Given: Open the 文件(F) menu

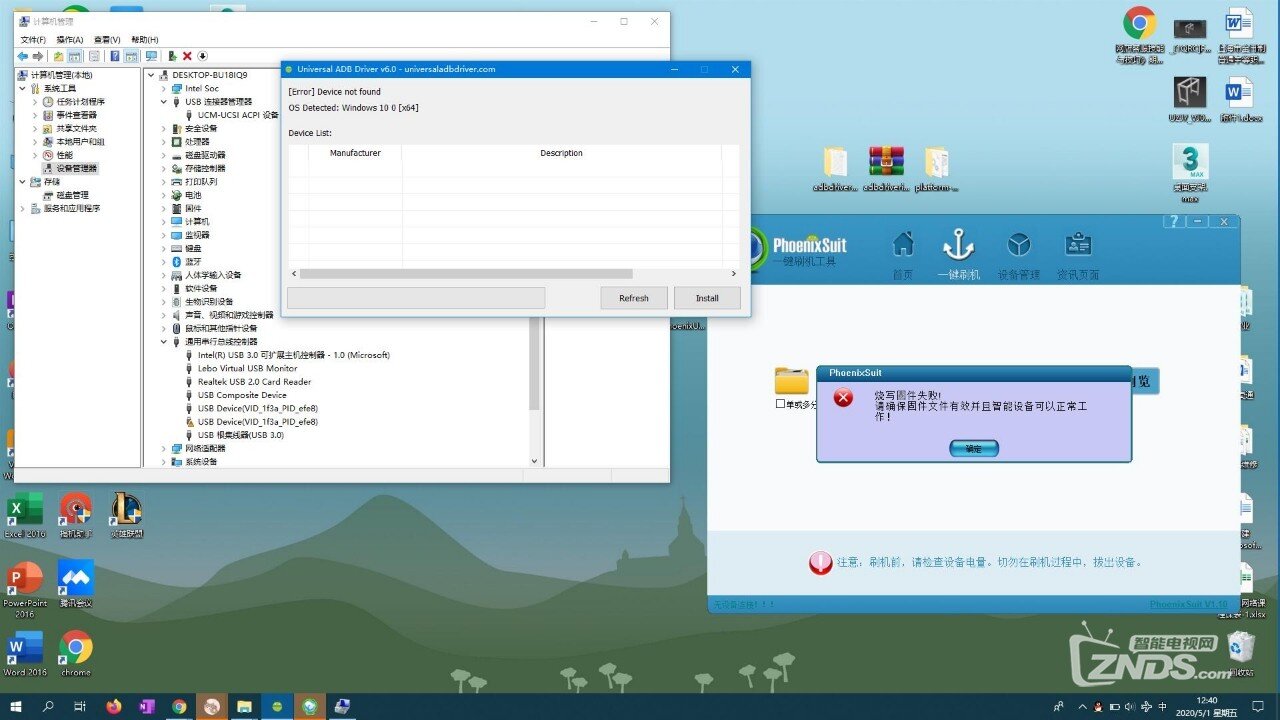Looking at the screenshot, I should (x=34, y=40).
